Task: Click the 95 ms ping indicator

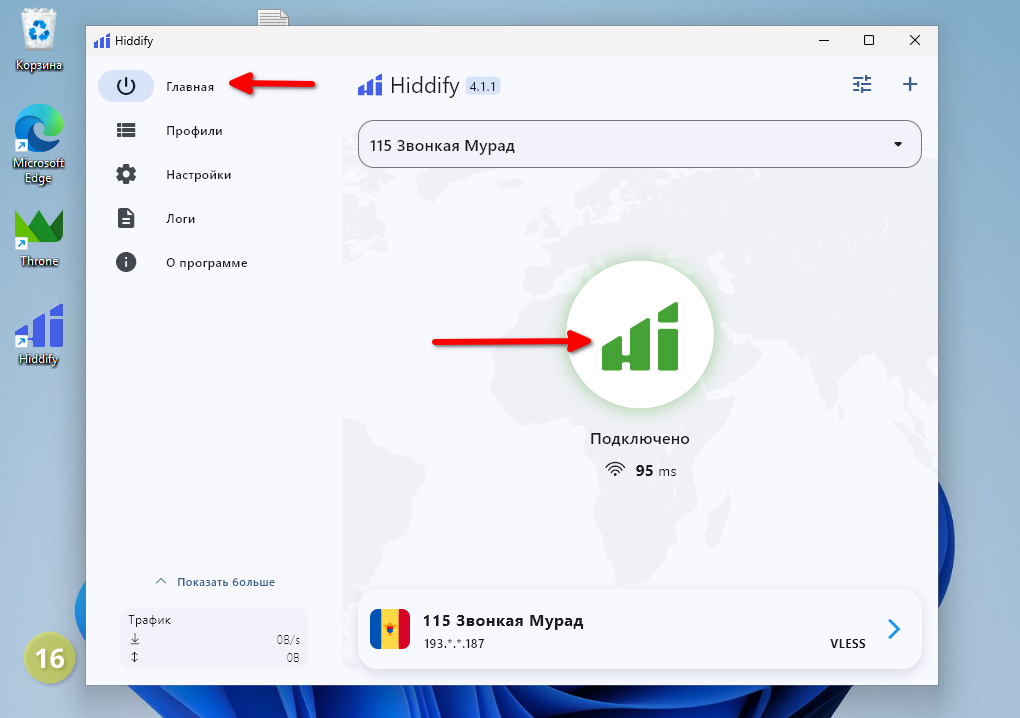Action: click(656, 470)
